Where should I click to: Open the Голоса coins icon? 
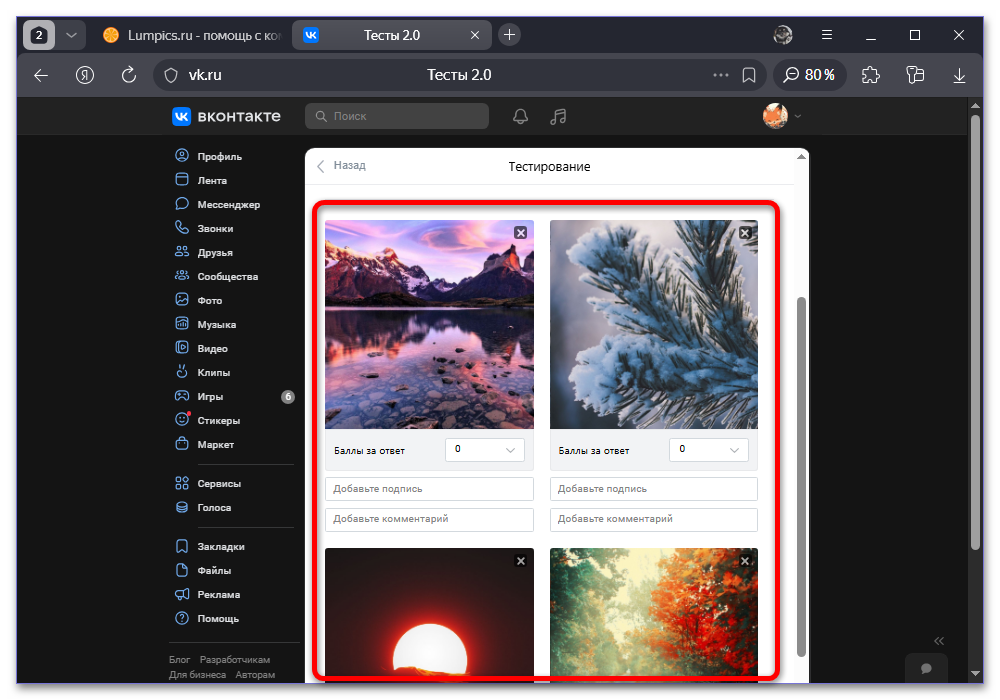182,507
